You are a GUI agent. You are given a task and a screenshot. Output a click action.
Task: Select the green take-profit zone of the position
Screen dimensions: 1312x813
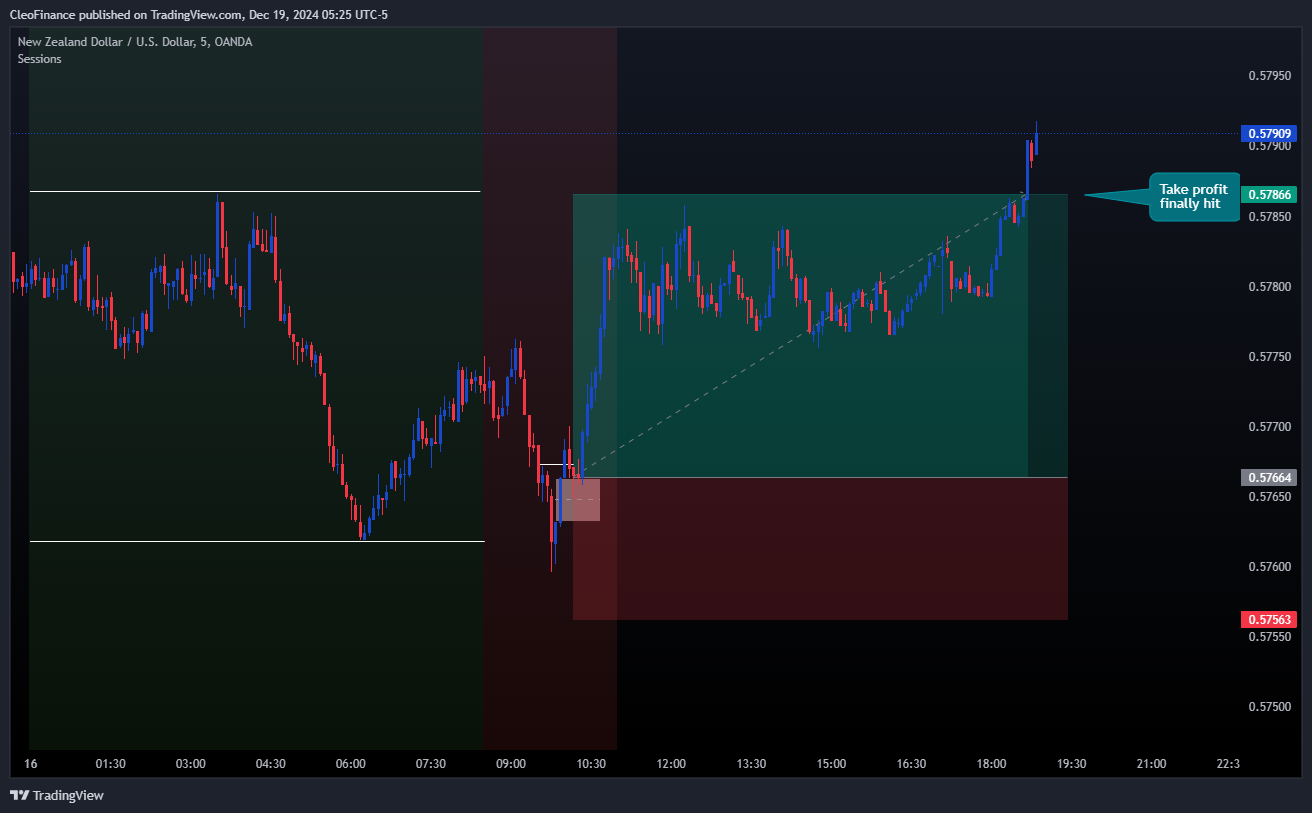(820, 336)
